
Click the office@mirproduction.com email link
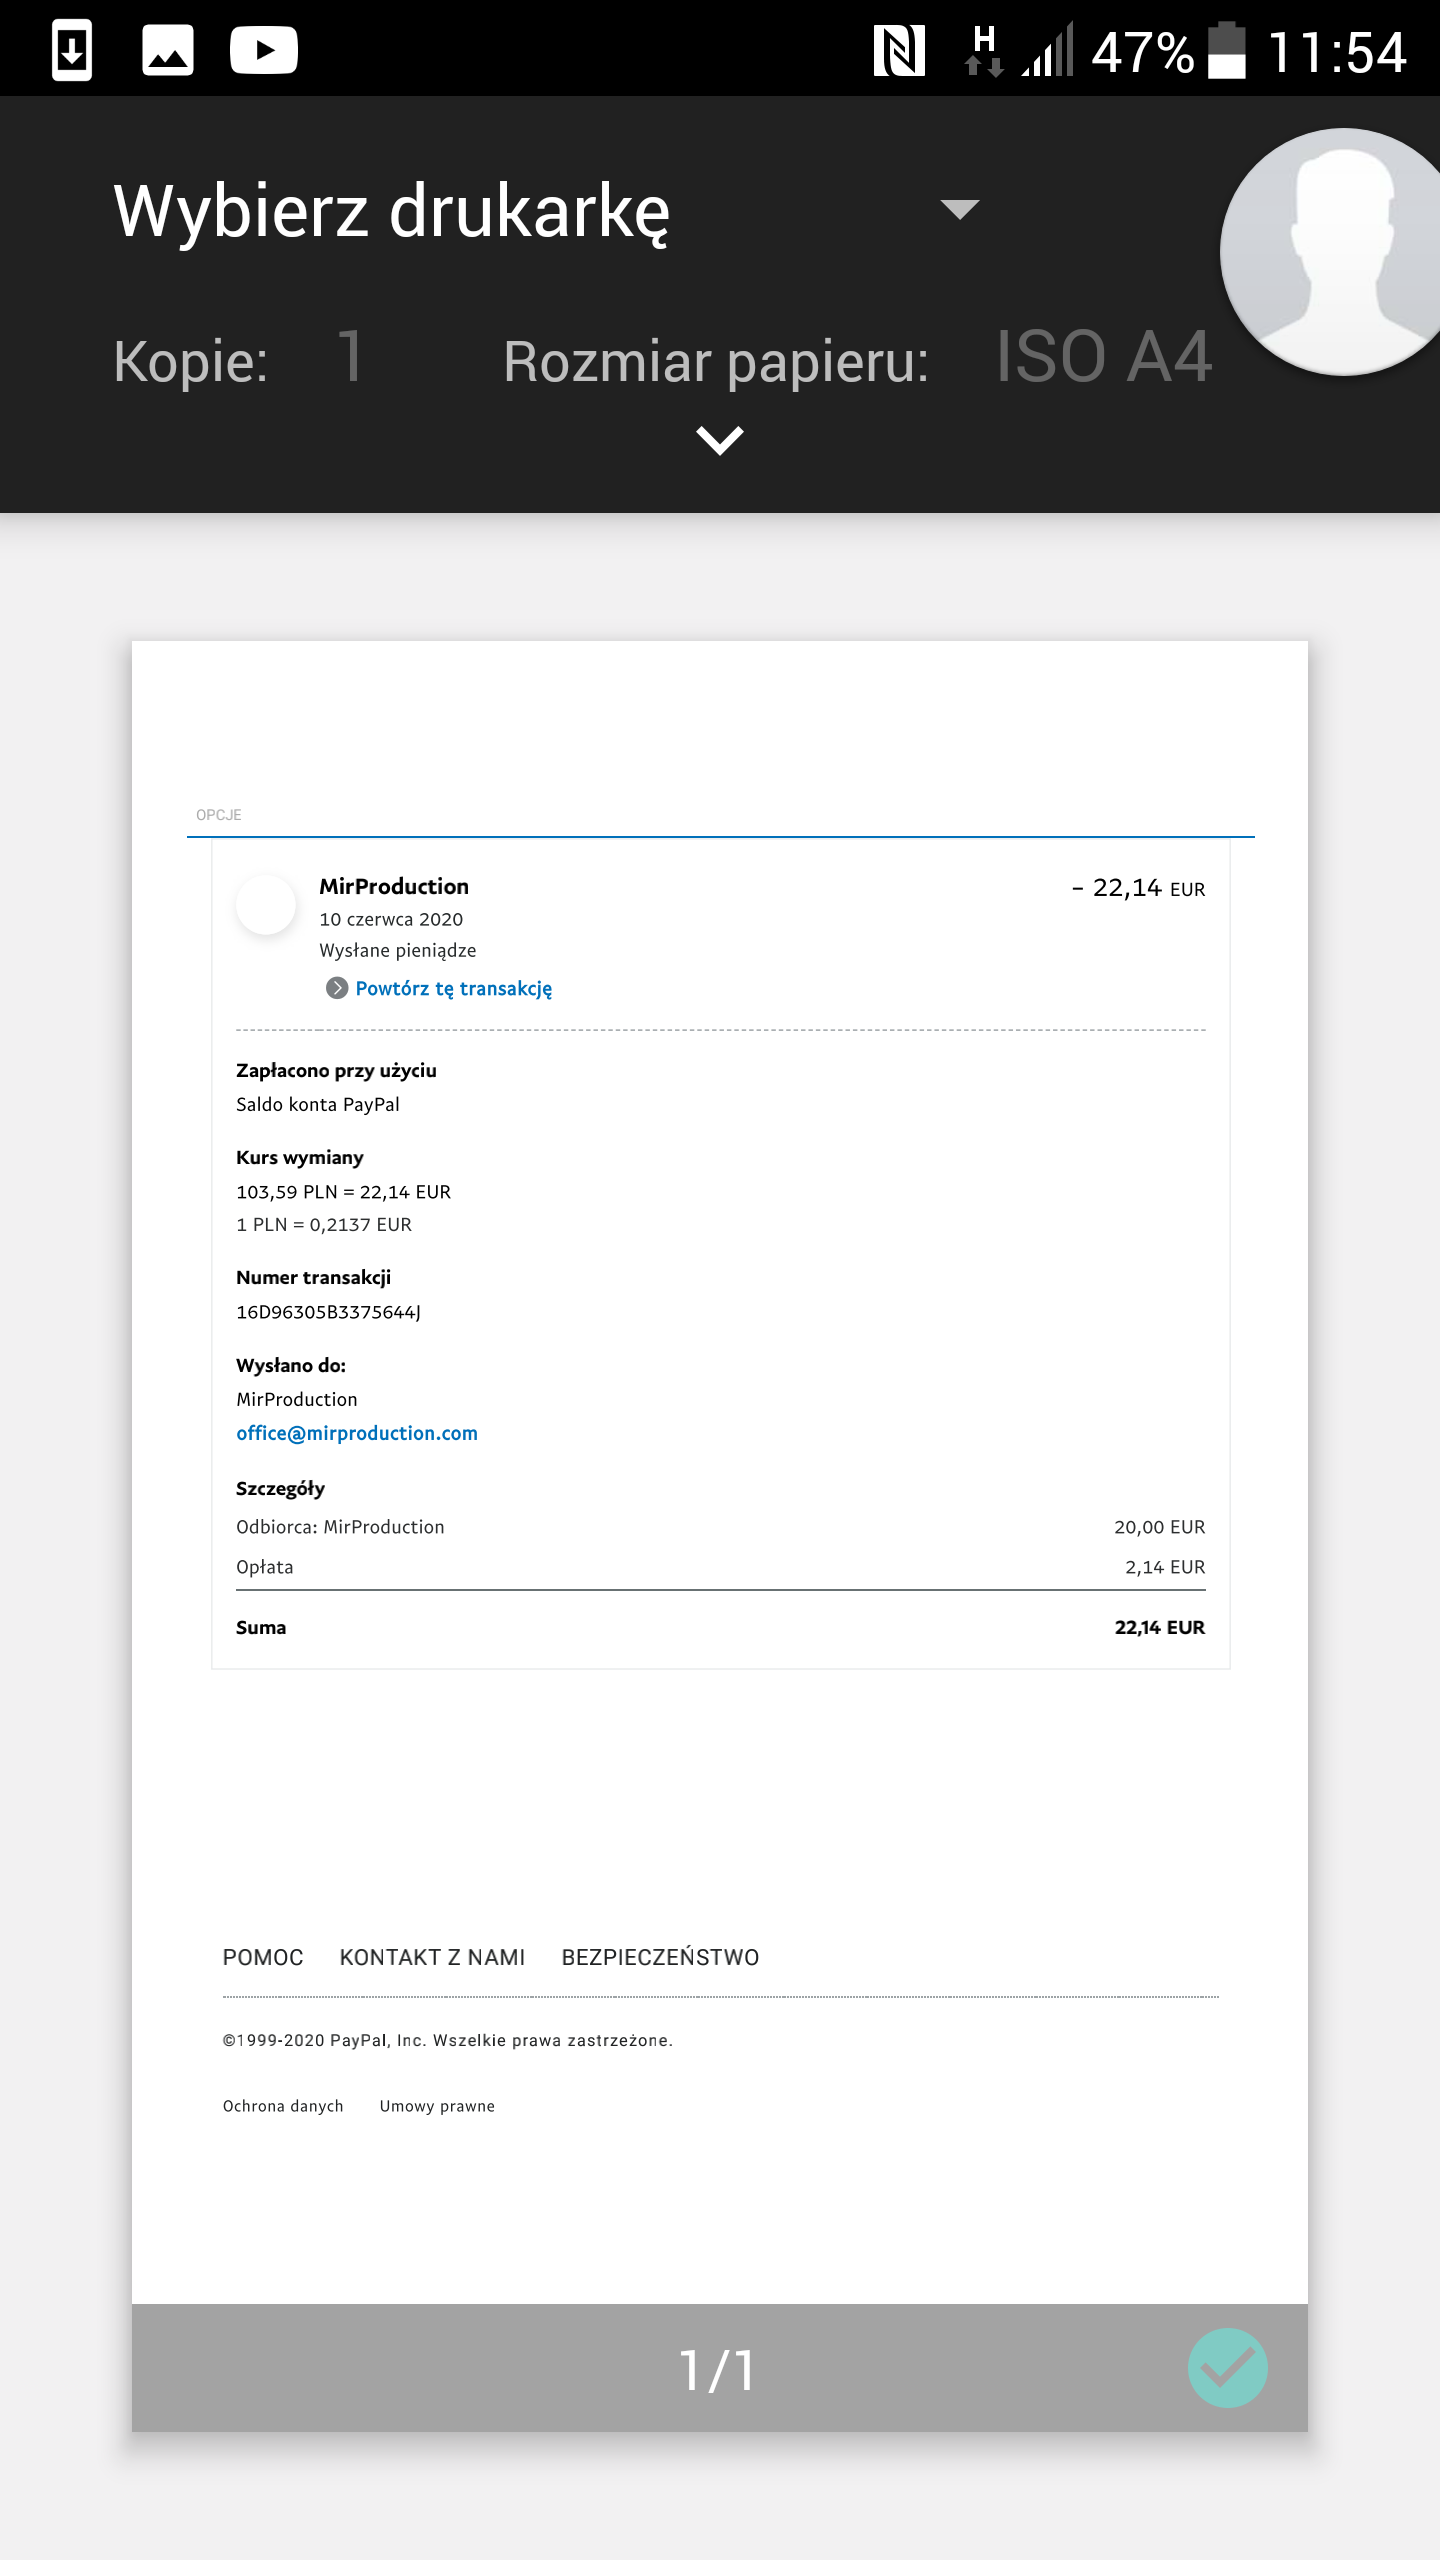coord(357,1433)
